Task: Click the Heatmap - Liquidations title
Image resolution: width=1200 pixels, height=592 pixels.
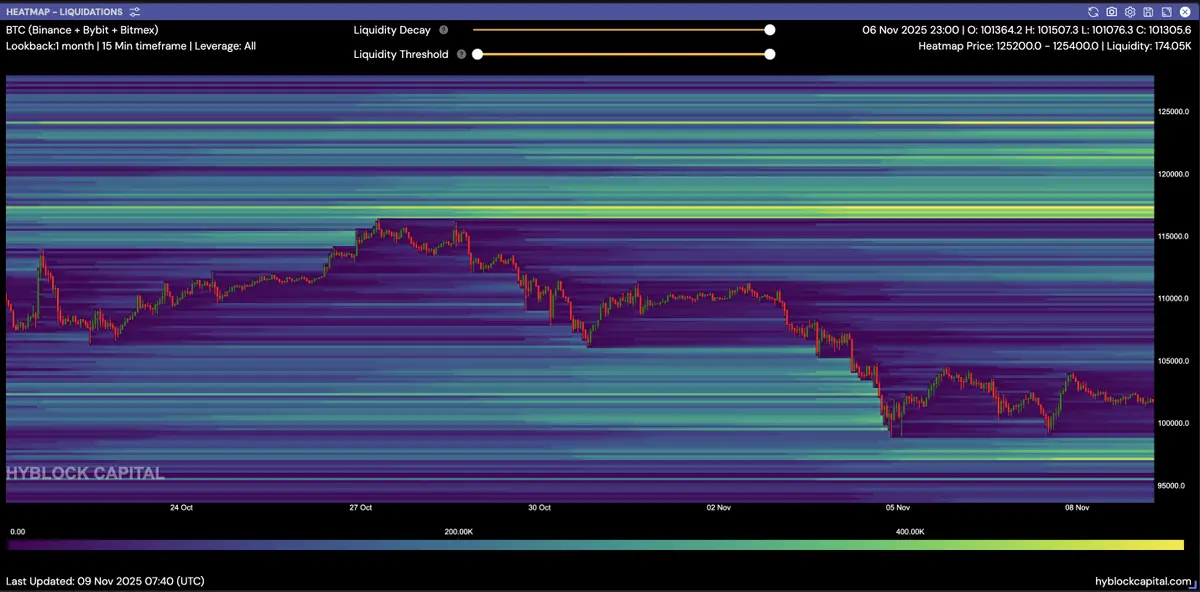Action: click(x=64, y=12)
